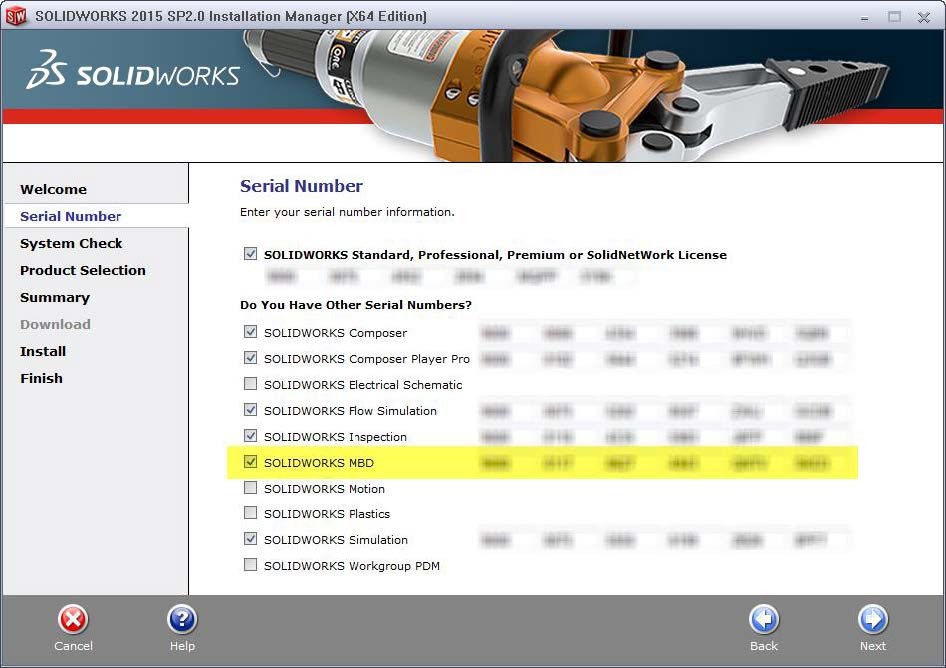This screenshot has width=946, height=668.
Task: Close the Installation Manager window
Action: (x=924, y=17)
